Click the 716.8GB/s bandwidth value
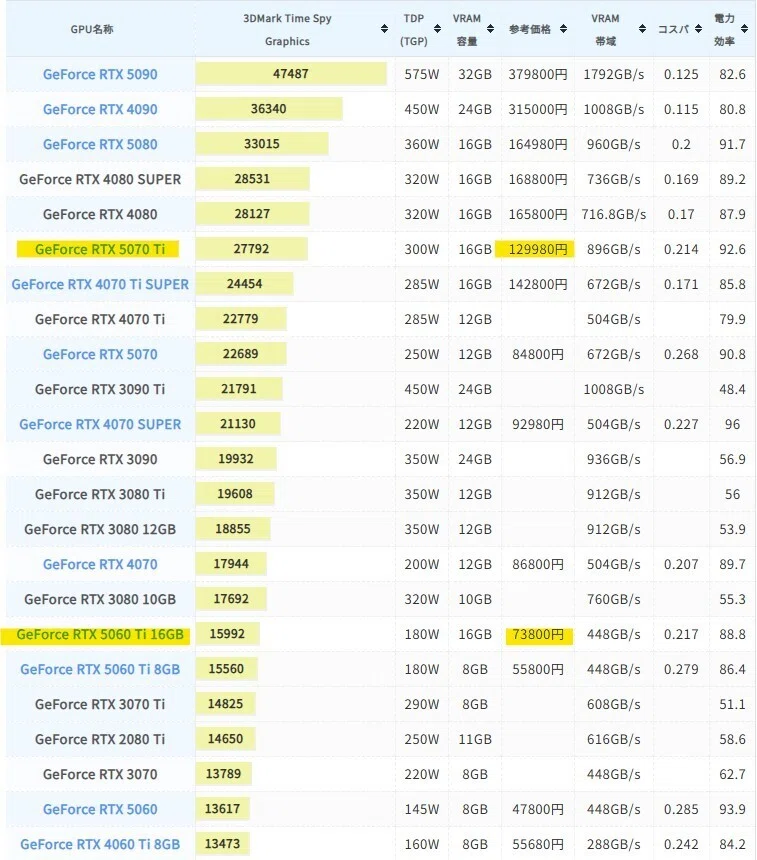The height and width of the screenshot is (860, 757). point(614,214)
